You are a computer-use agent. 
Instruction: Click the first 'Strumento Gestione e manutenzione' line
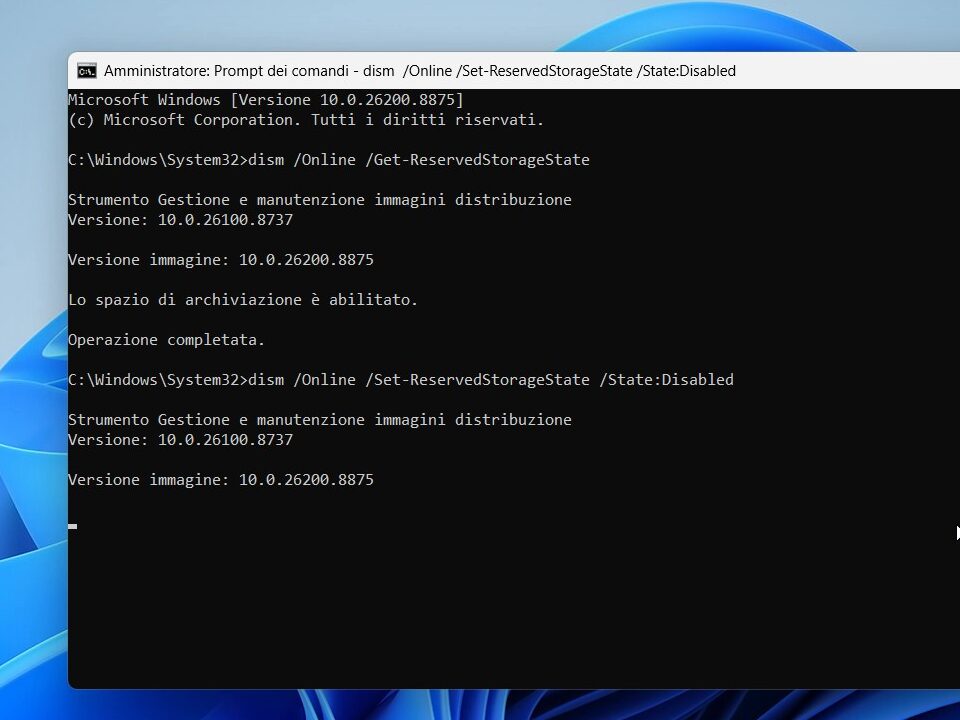click(x=320, y=200)
